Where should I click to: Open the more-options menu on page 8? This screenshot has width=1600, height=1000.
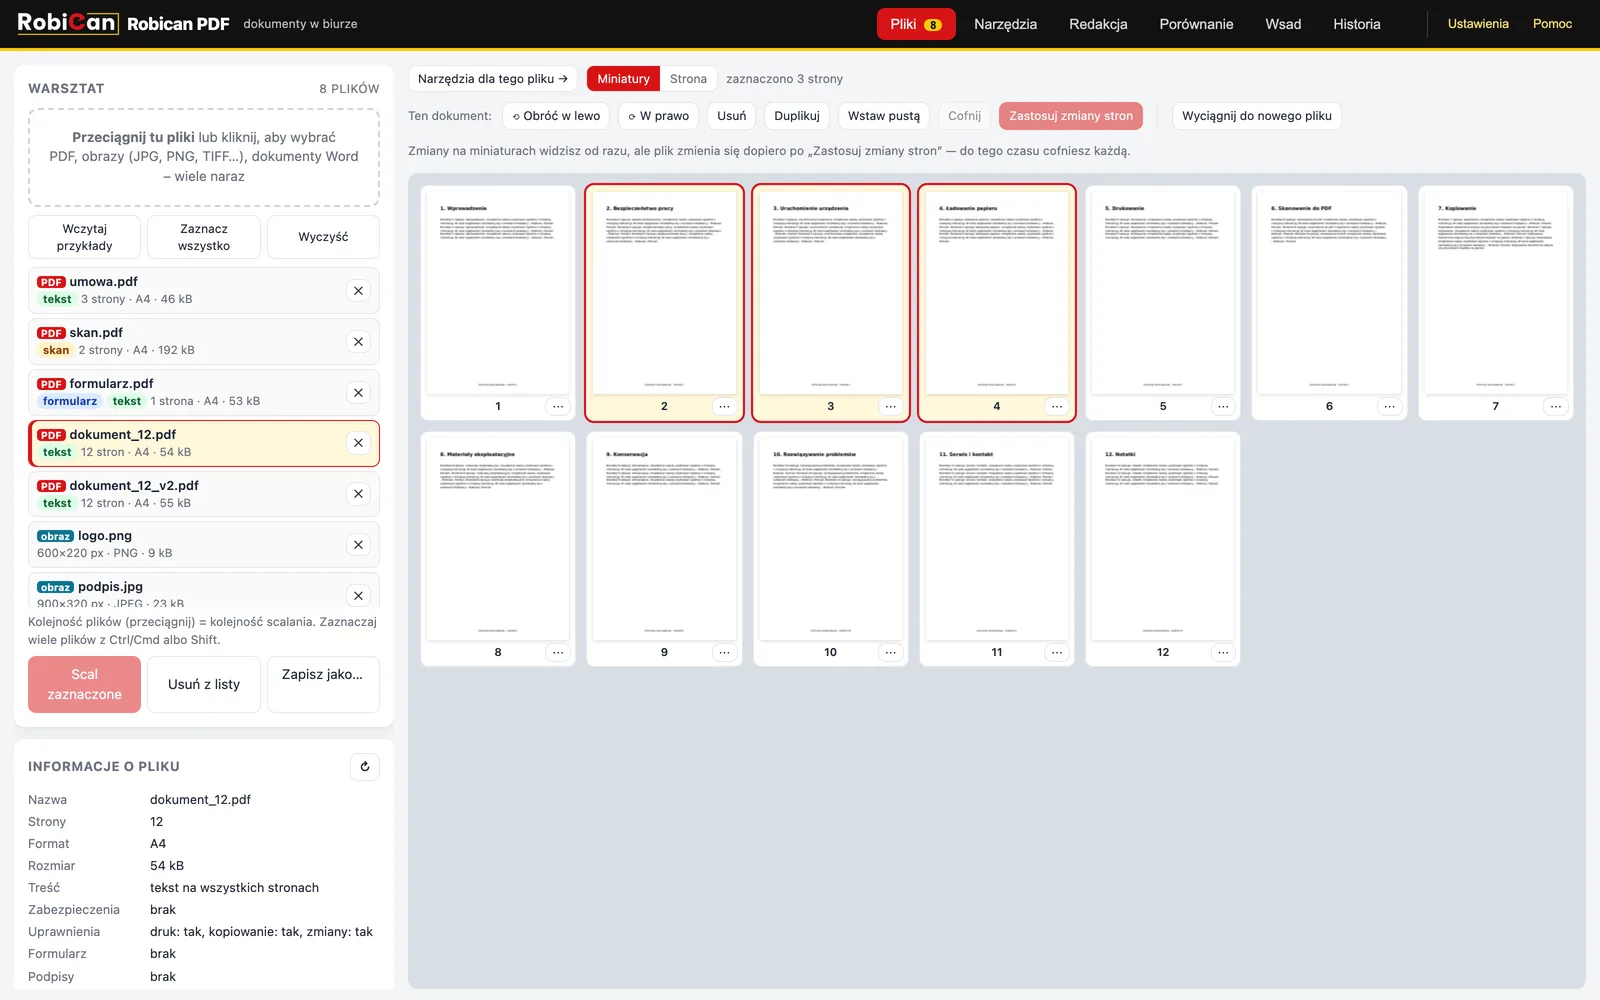click(558, 652)
